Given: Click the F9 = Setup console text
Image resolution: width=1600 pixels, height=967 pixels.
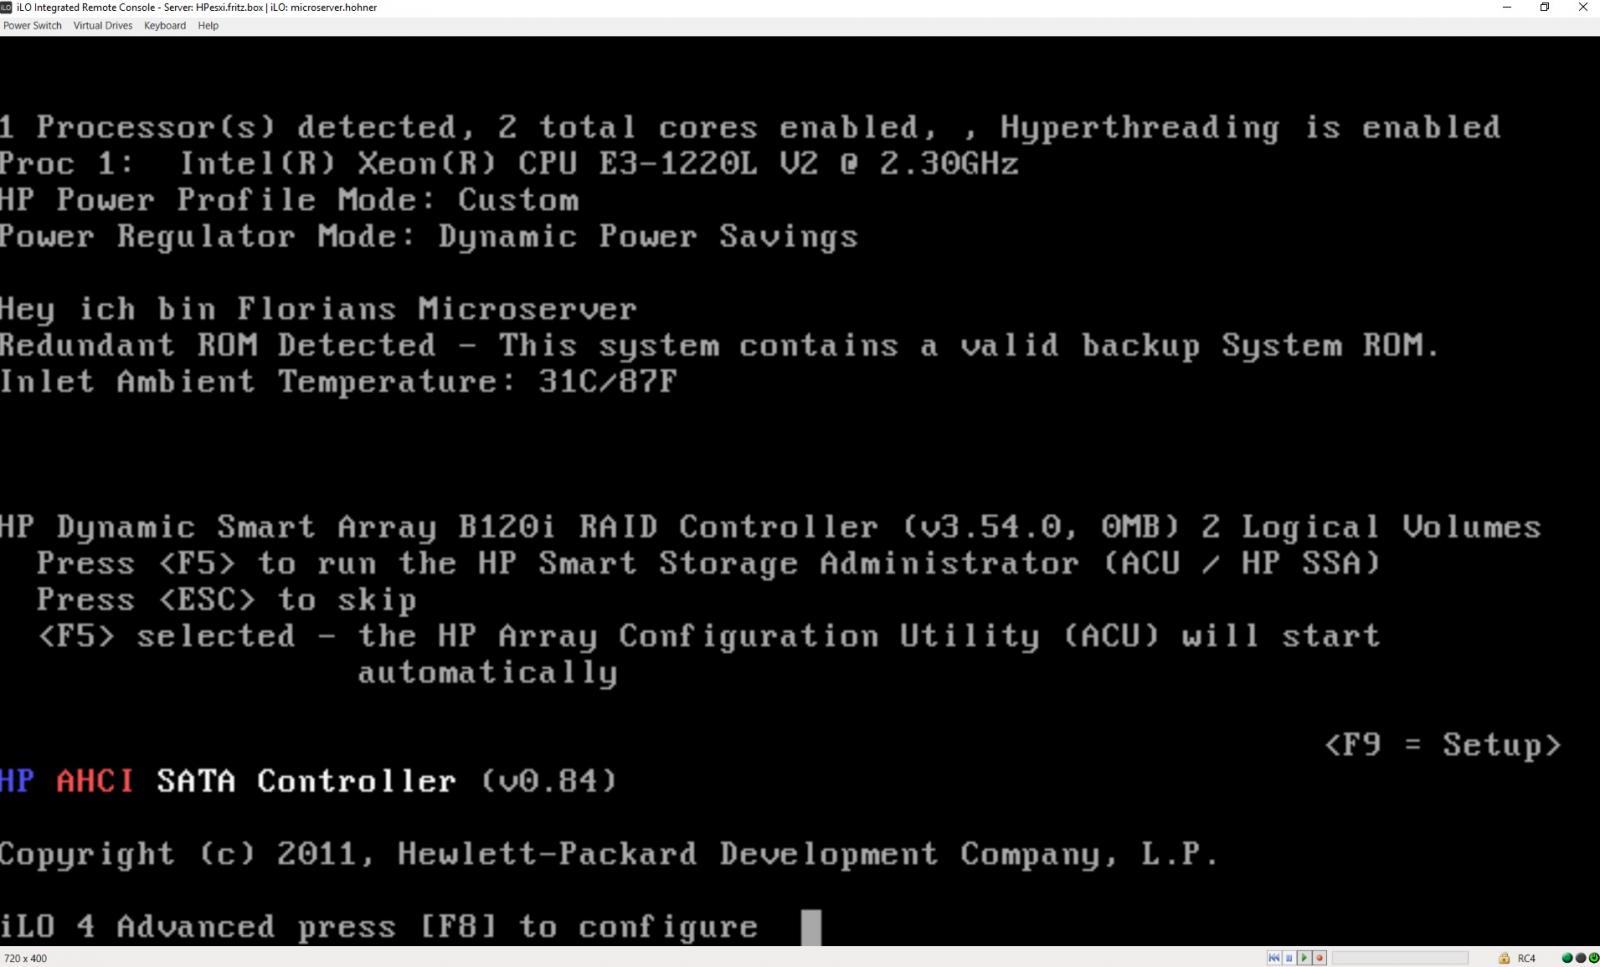Looking at the screenshot, I should point(1442,745).
